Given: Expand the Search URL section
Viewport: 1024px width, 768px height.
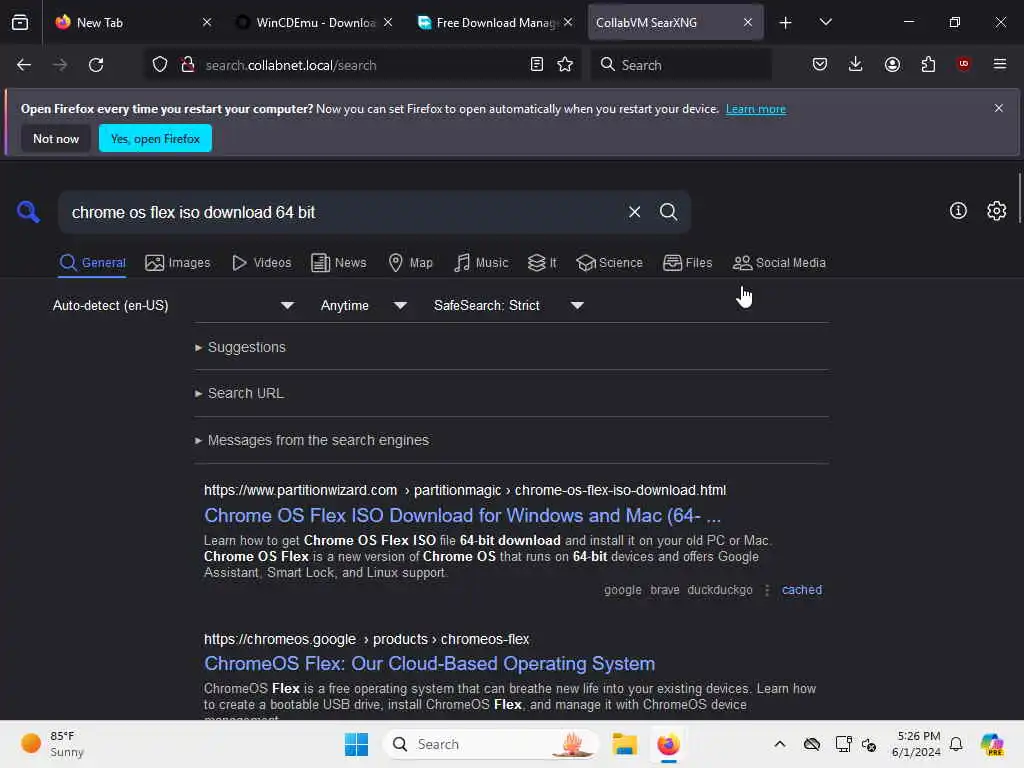Looking at the screenshot, I should tap(239, 393).
